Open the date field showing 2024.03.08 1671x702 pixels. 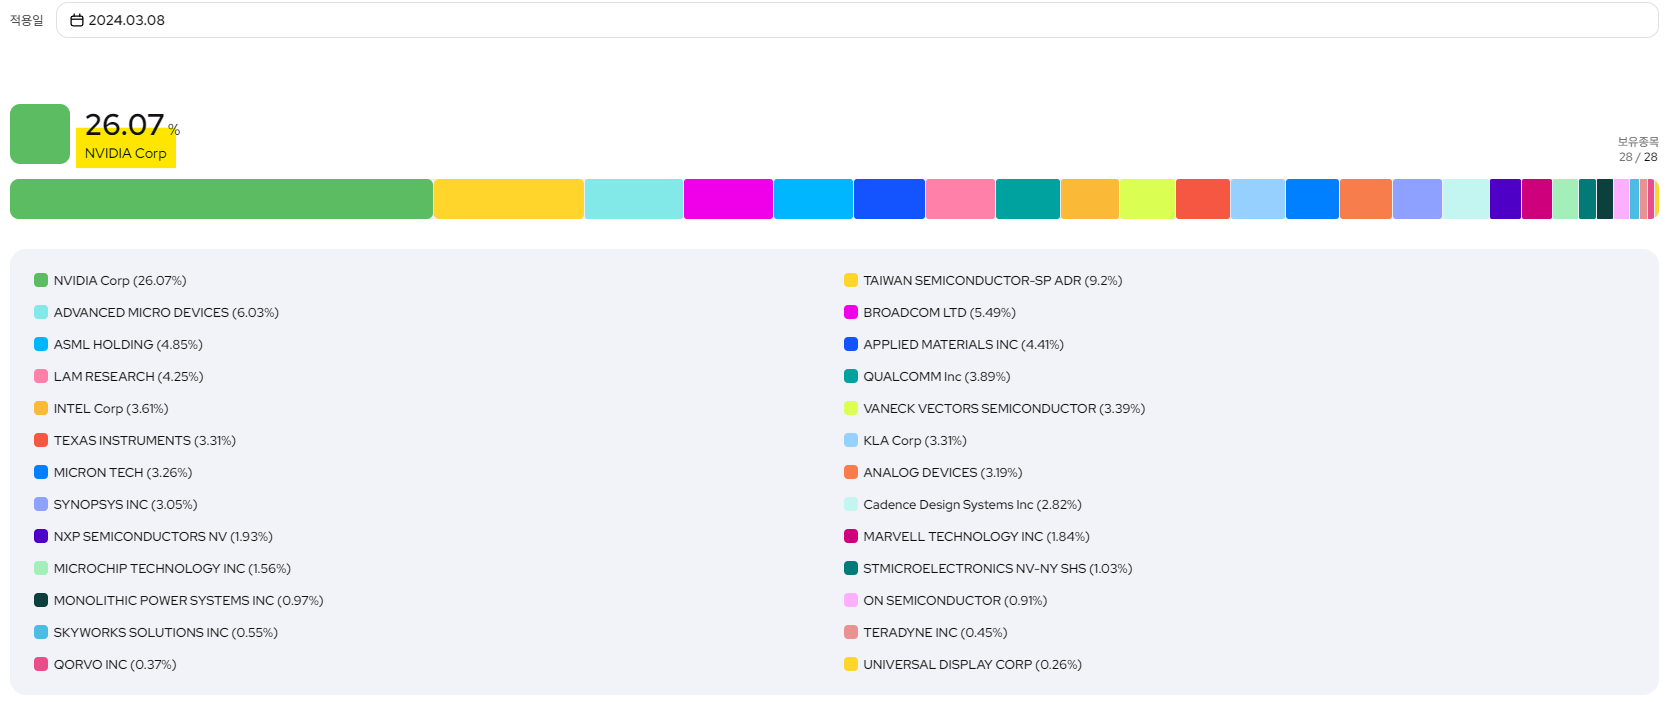857,20
